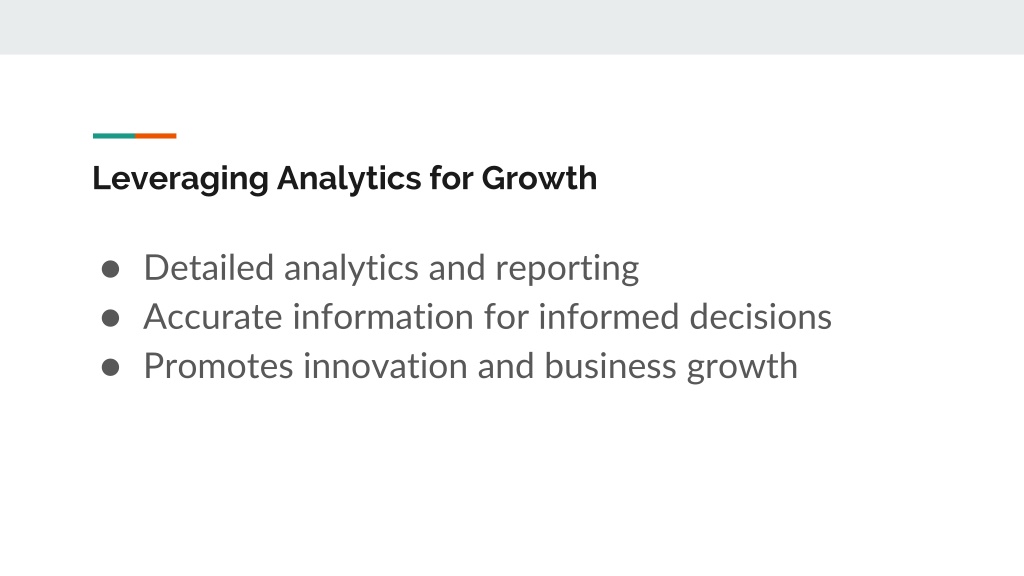
Task: Place cursor on the word 'Growth' in title
Action: point(539,178)
